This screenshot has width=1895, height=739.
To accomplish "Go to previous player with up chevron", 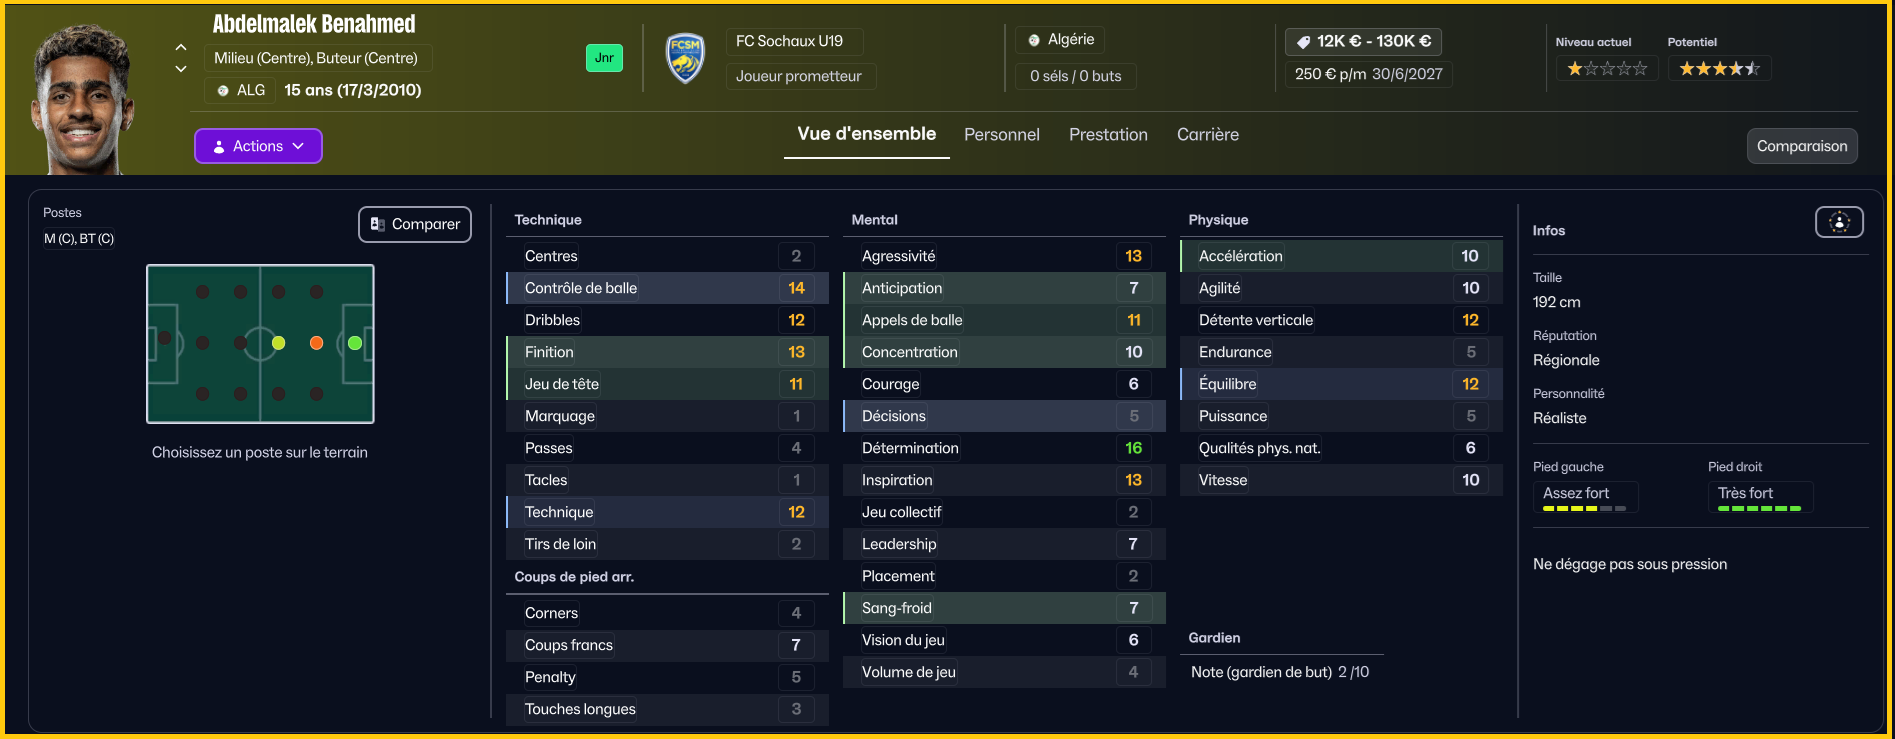I will click(181, 47).
